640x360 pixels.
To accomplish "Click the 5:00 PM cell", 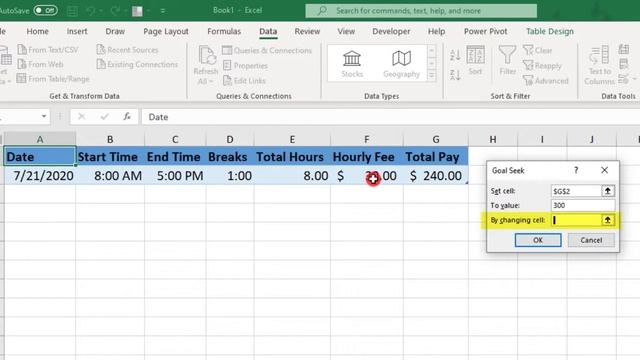I will (175, 176).
